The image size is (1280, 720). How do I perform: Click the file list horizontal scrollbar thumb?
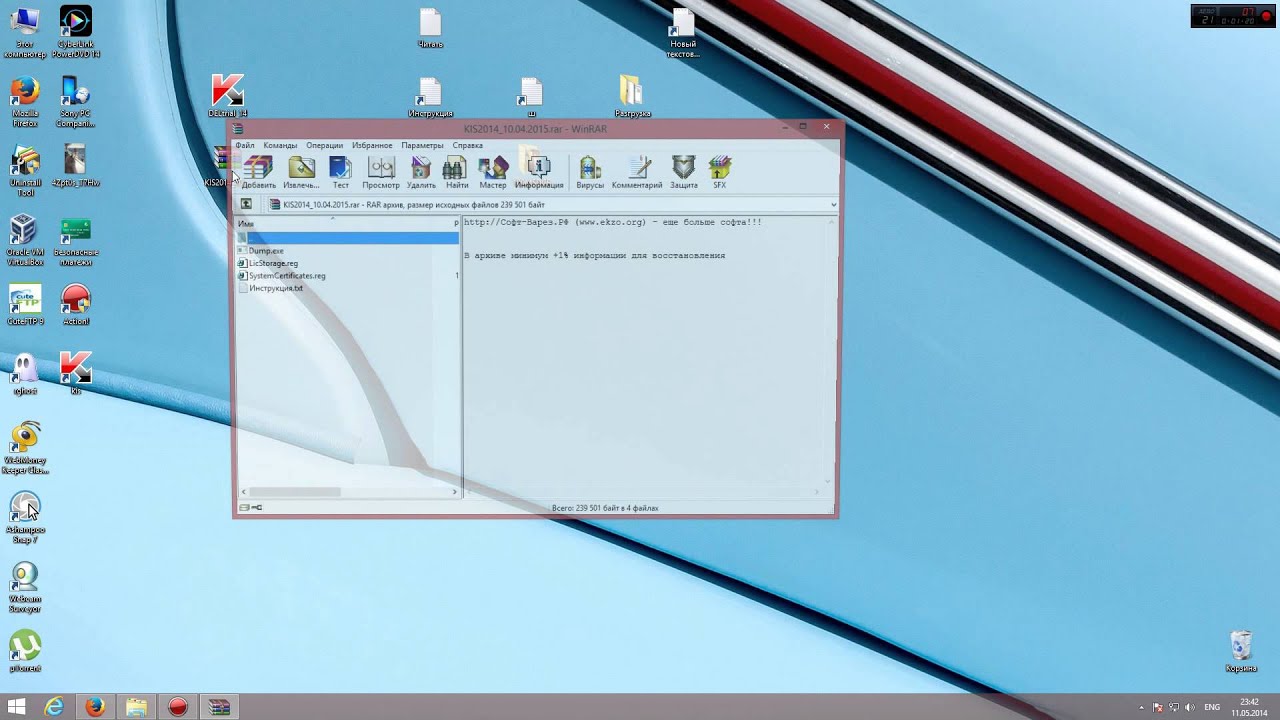point(294,492)
